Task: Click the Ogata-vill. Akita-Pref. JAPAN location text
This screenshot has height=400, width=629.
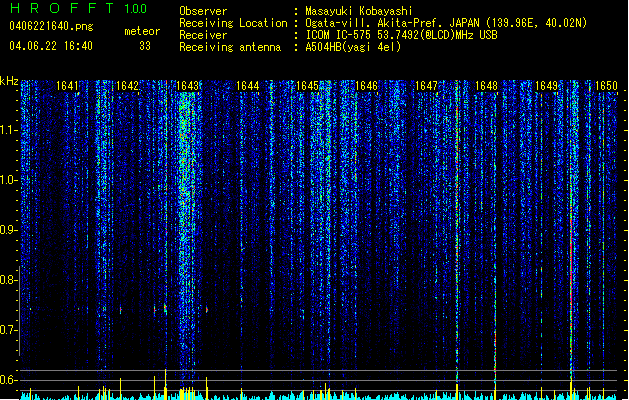Action: 446,23
